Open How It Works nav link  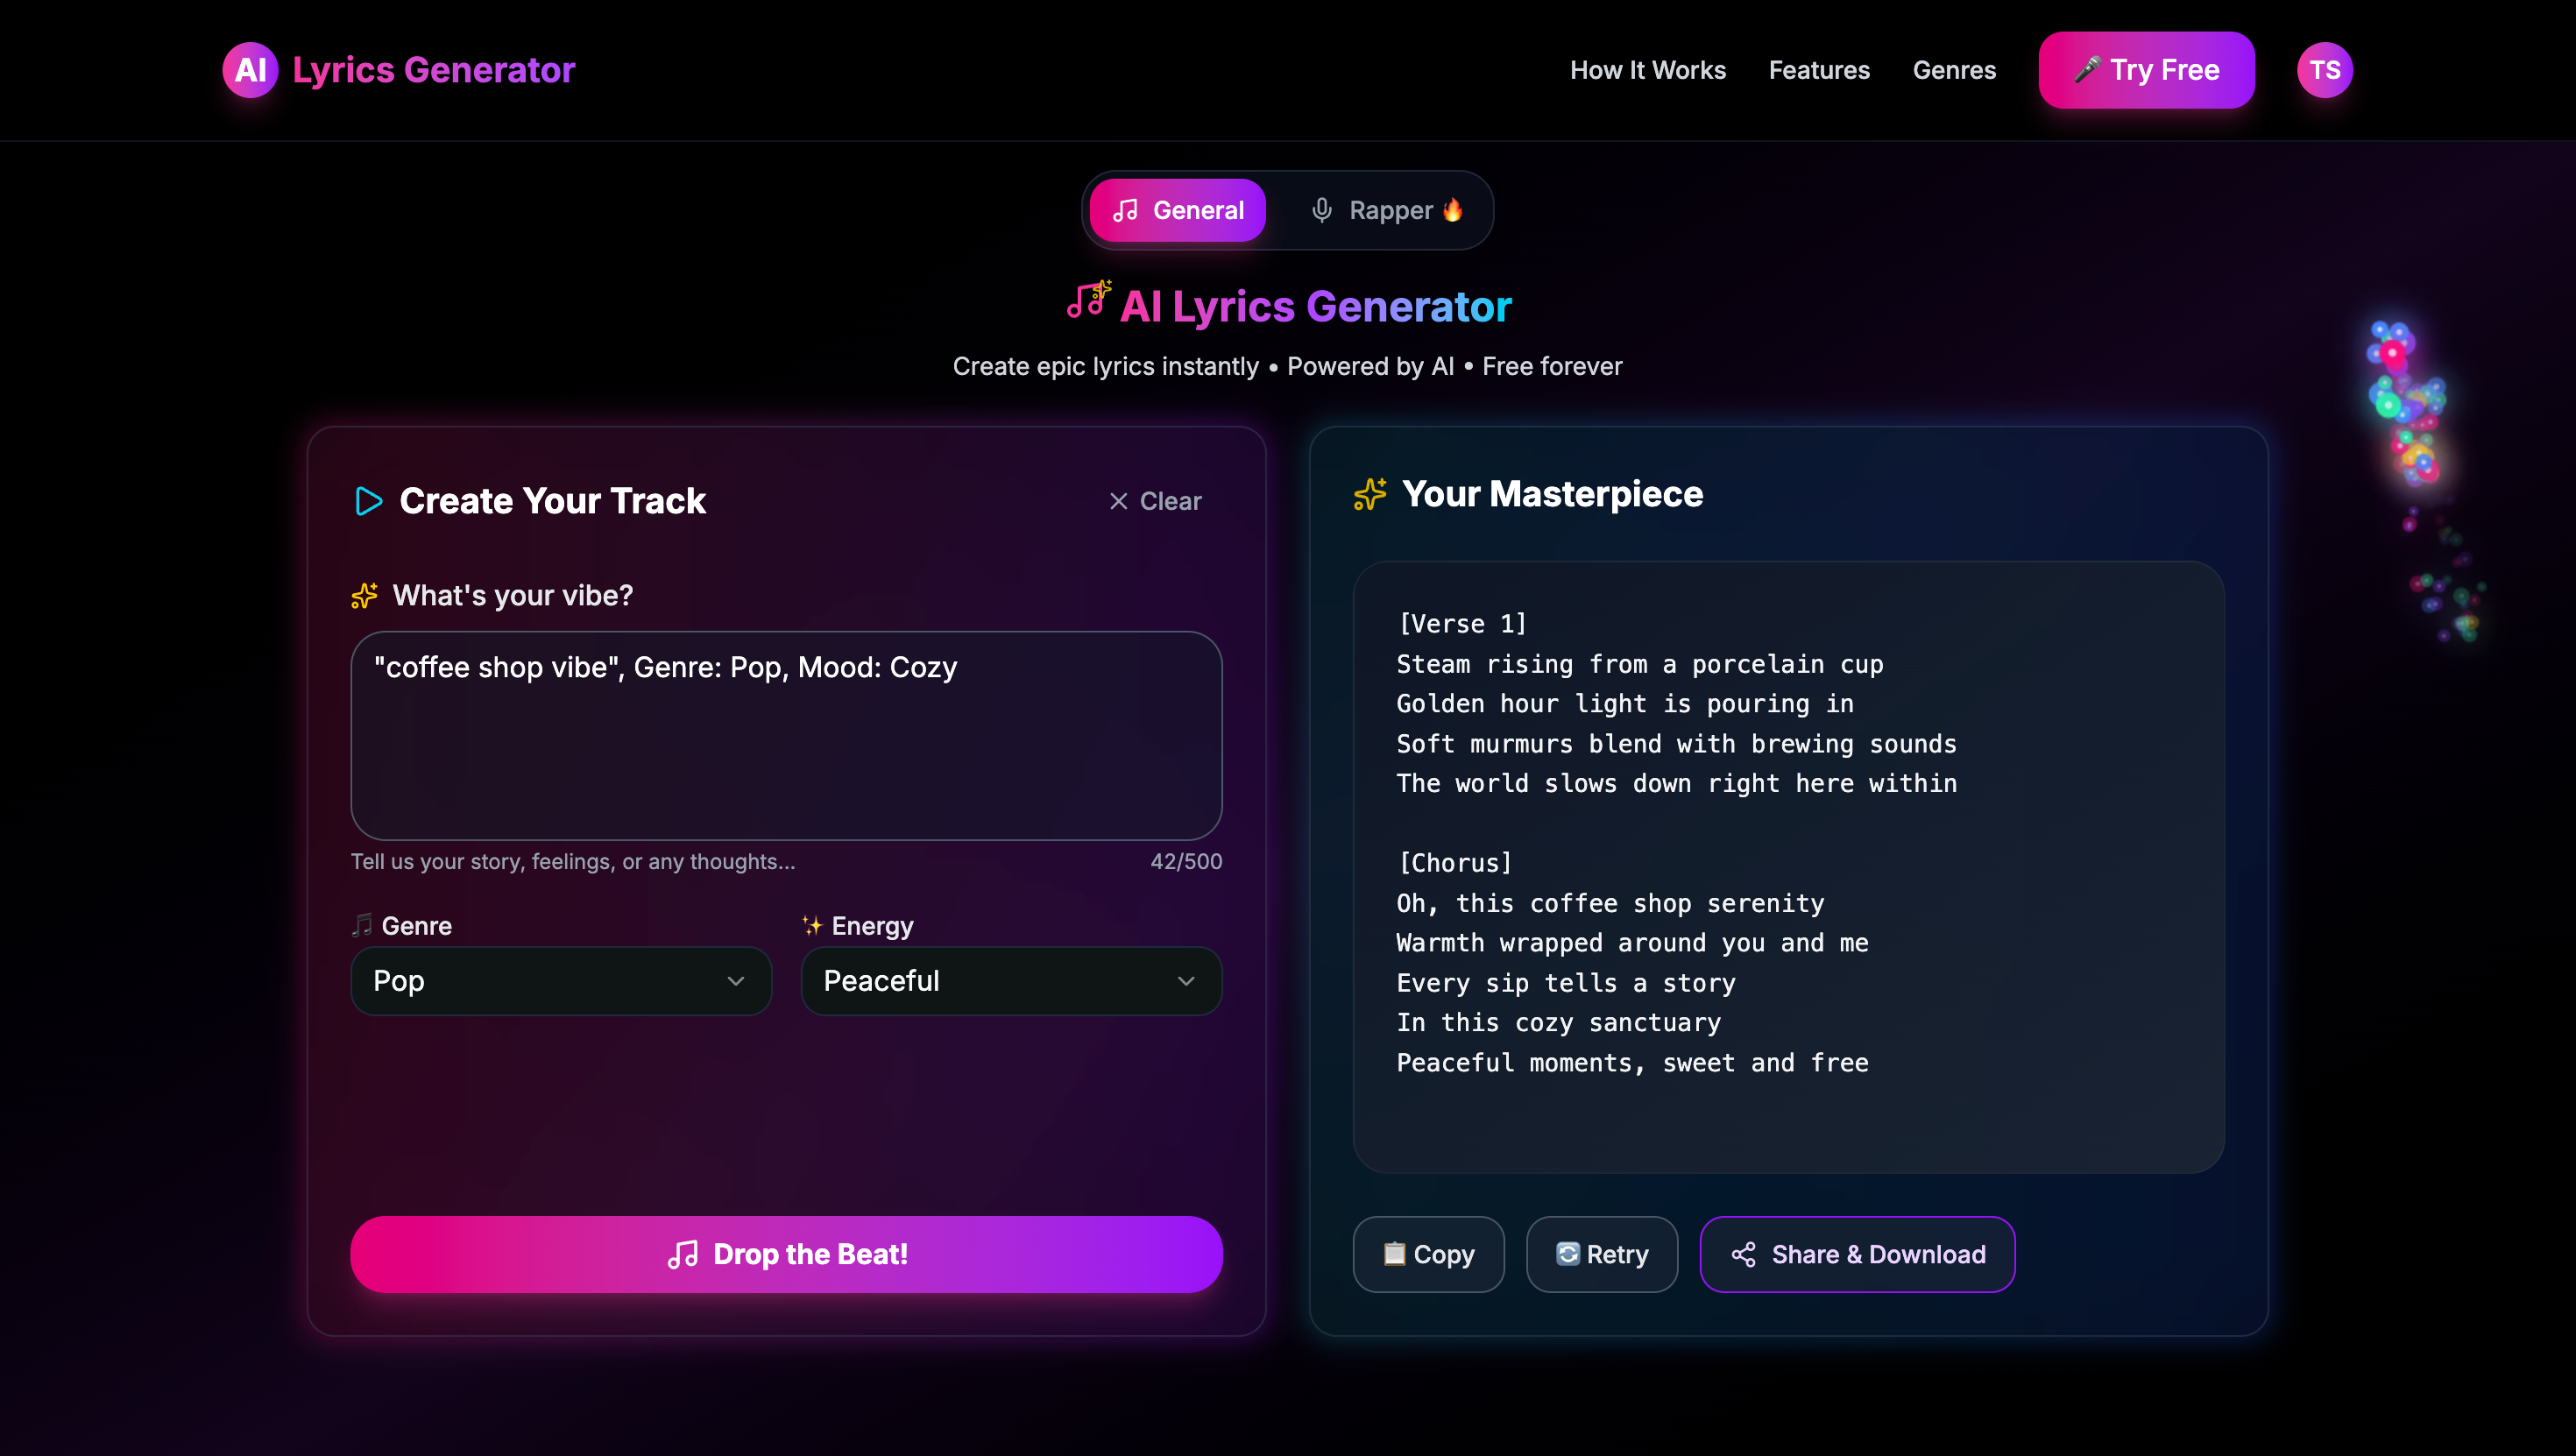click(x=1647, y=70)
